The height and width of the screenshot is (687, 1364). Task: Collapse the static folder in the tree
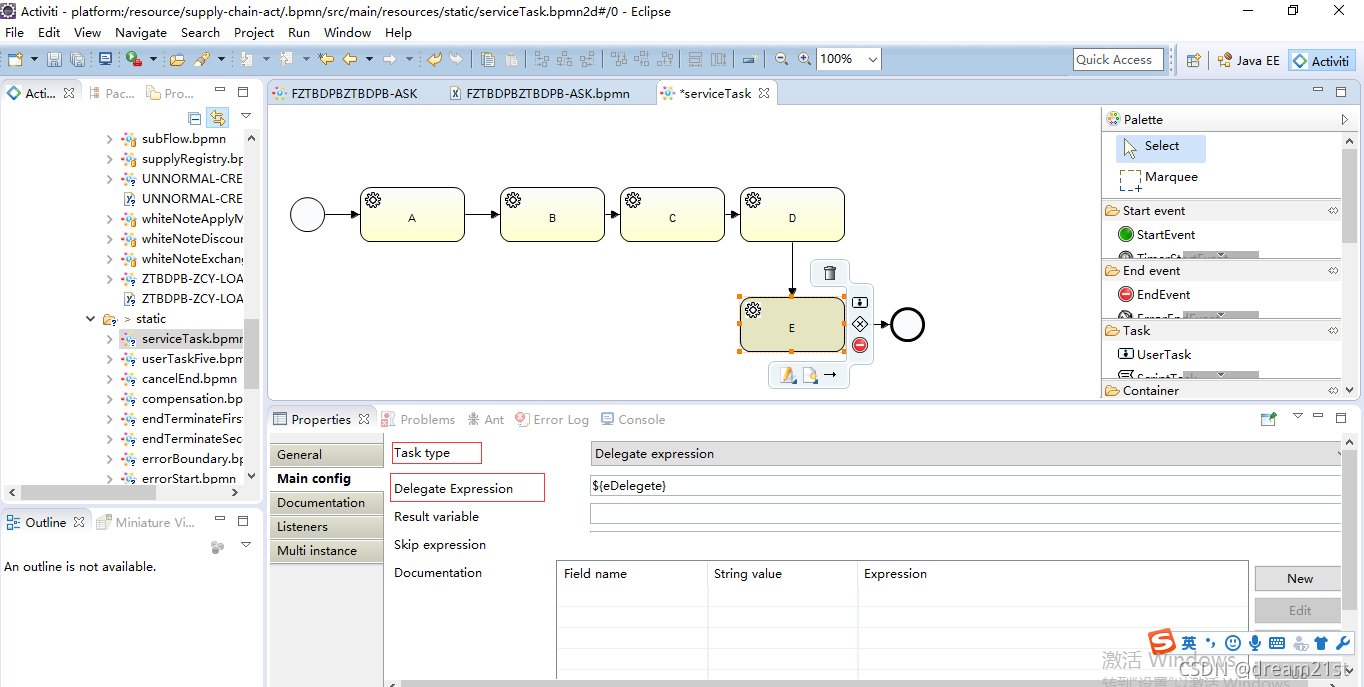[x=90, y=318]
